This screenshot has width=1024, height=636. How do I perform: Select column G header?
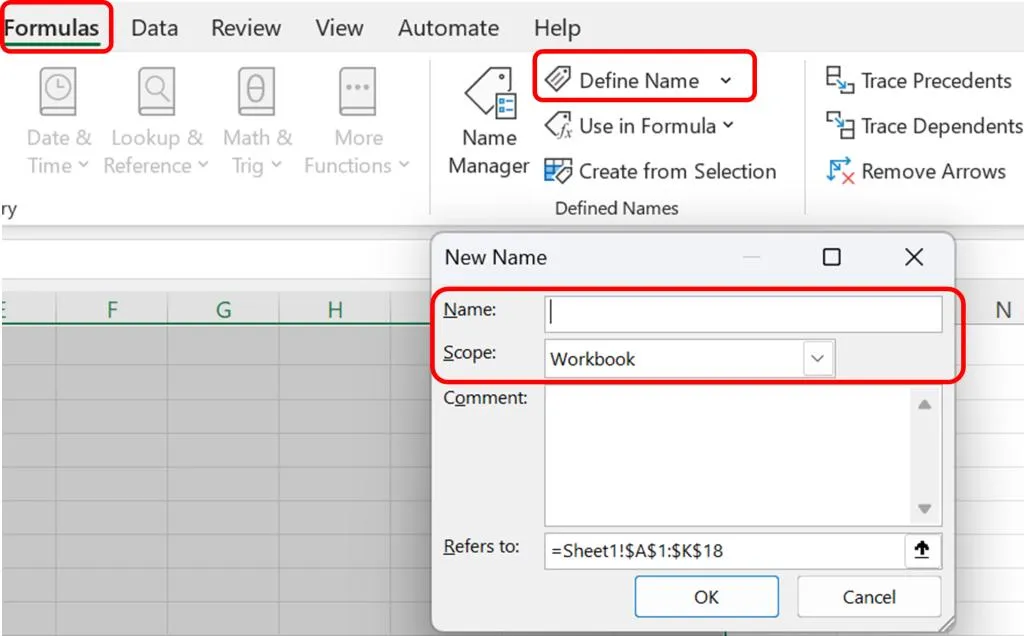tap(223, 310)
